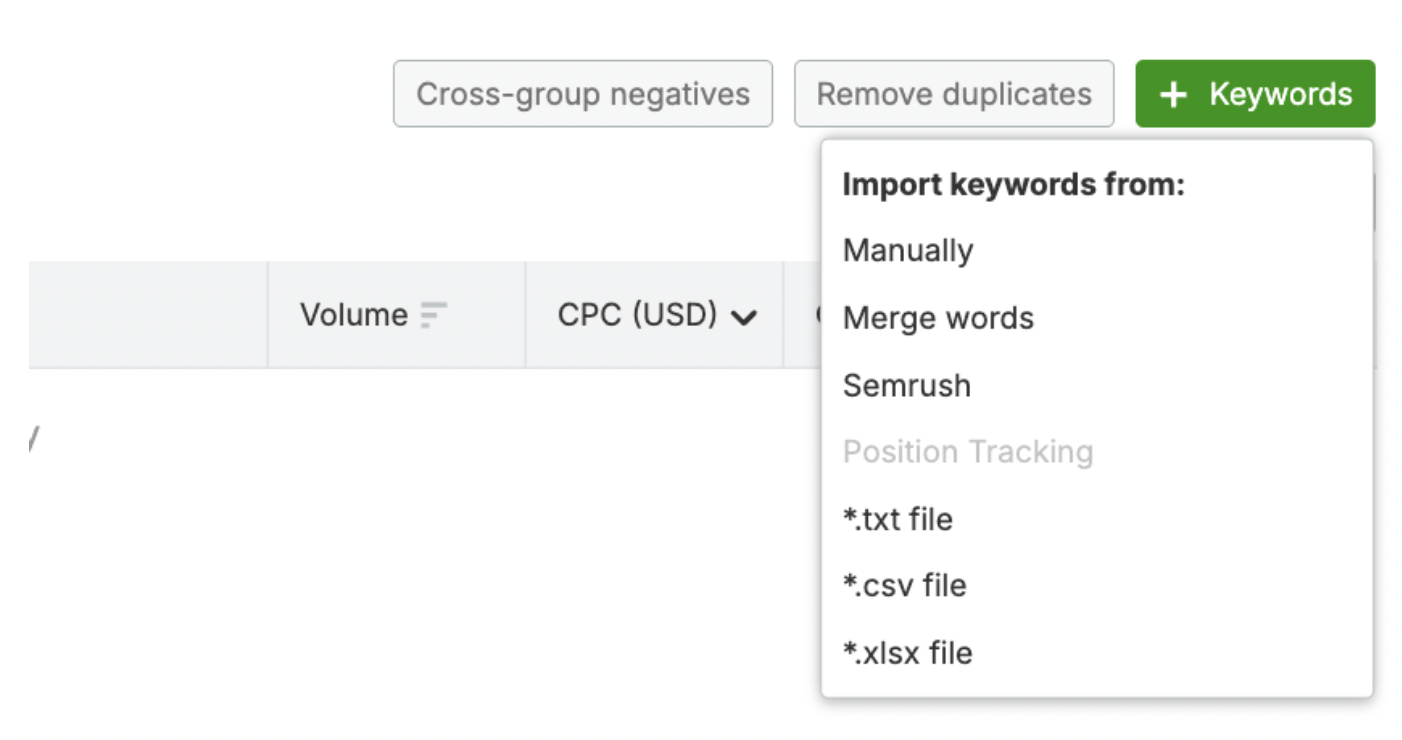Click the Import keywords from heading
The image size is (1402, 740).
click(1013, 185)
